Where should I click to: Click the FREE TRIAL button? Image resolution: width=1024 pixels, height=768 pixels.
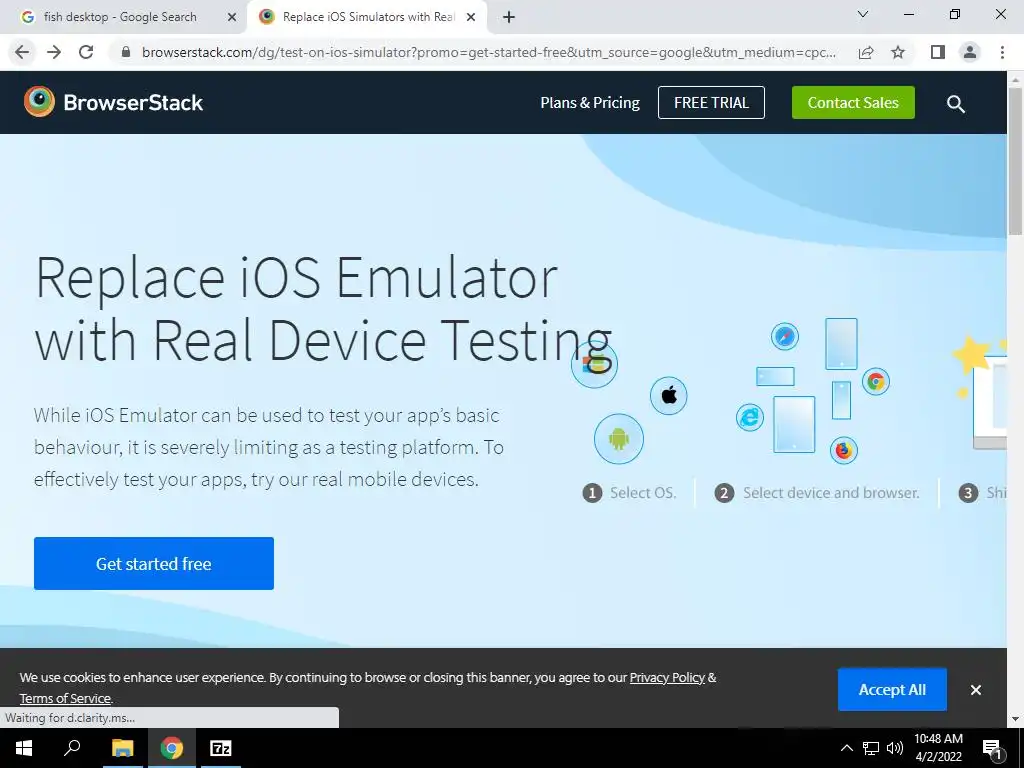[x=711, y=103]
